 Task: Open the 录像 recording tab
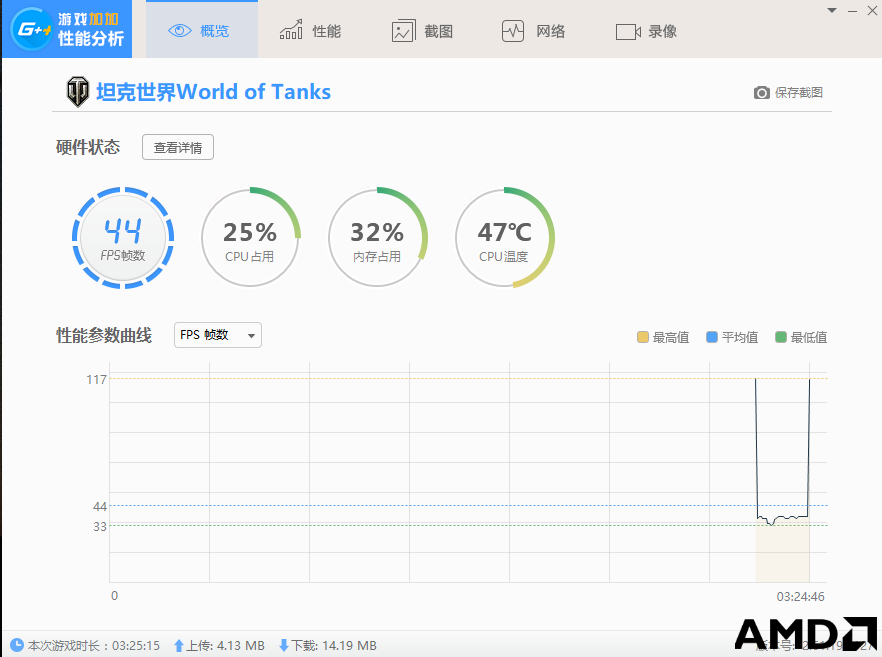click(x=646, y=32)
